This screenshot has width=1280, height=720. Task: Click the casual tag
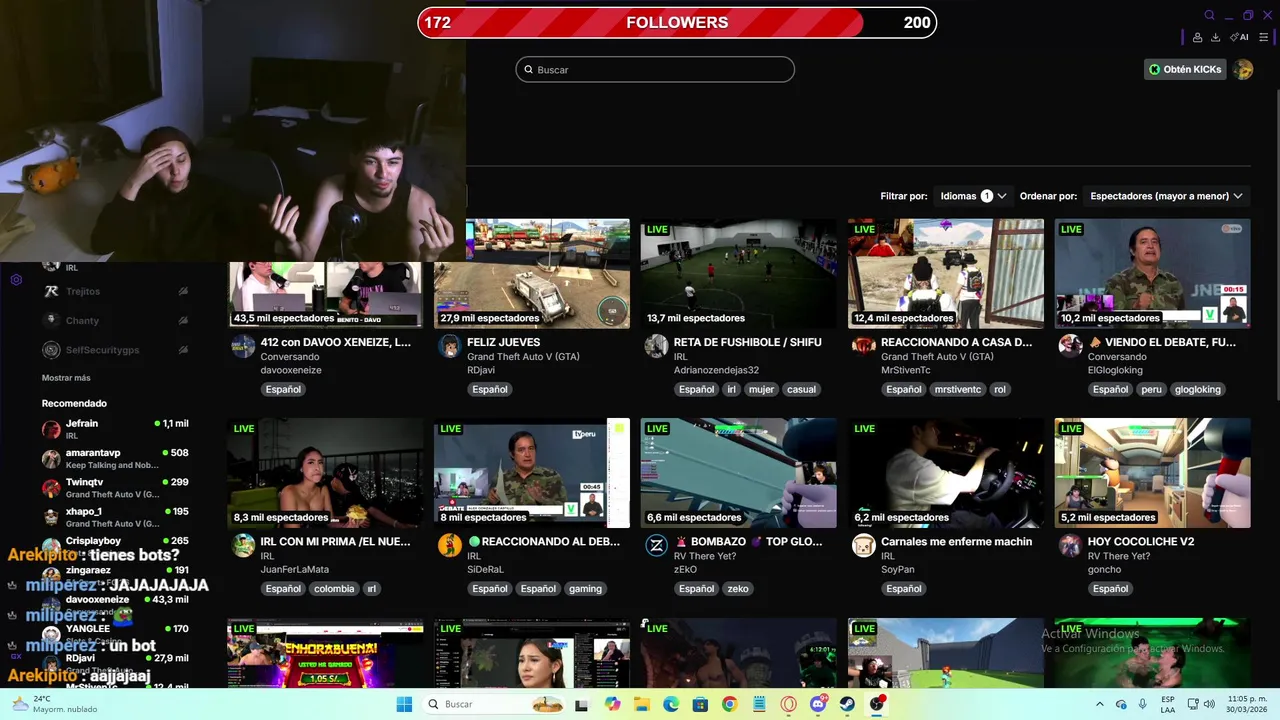(801, 389)
